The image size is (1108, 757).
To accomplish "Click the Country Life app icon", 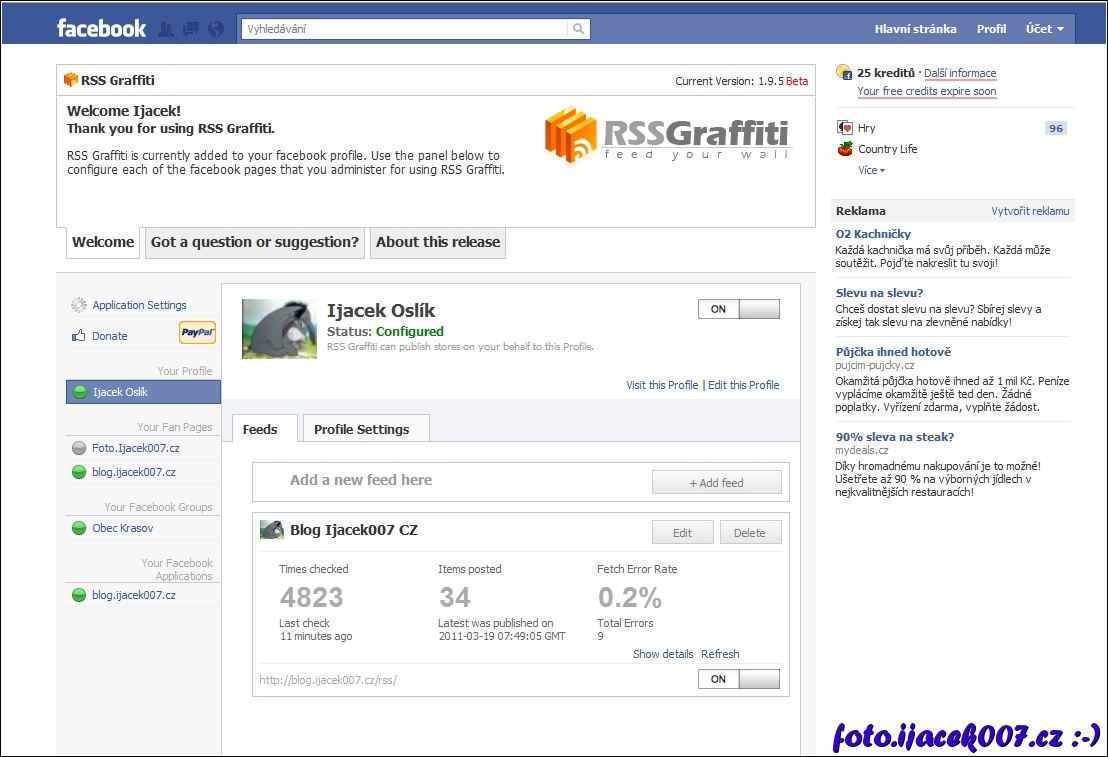I will tap(845, 149).
